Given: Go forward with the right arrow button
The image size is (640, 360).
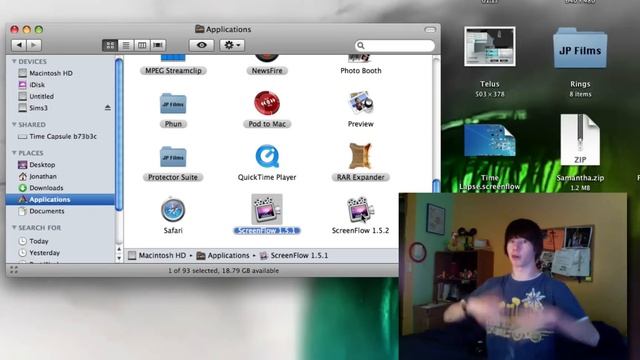Looking at the screenshot, I should [x=34, y=45].
